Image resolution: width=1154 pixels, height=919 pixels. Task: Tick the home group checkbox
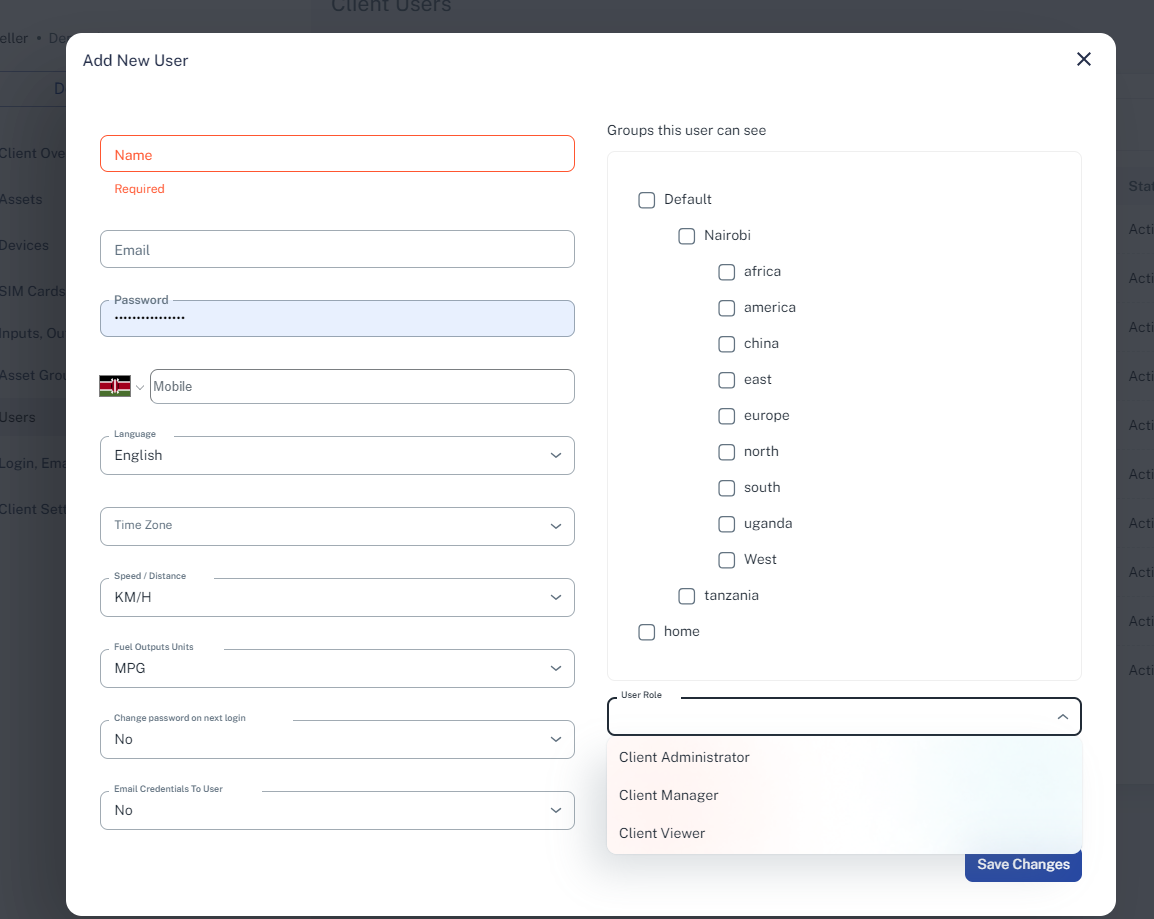(x=646, y=631)
